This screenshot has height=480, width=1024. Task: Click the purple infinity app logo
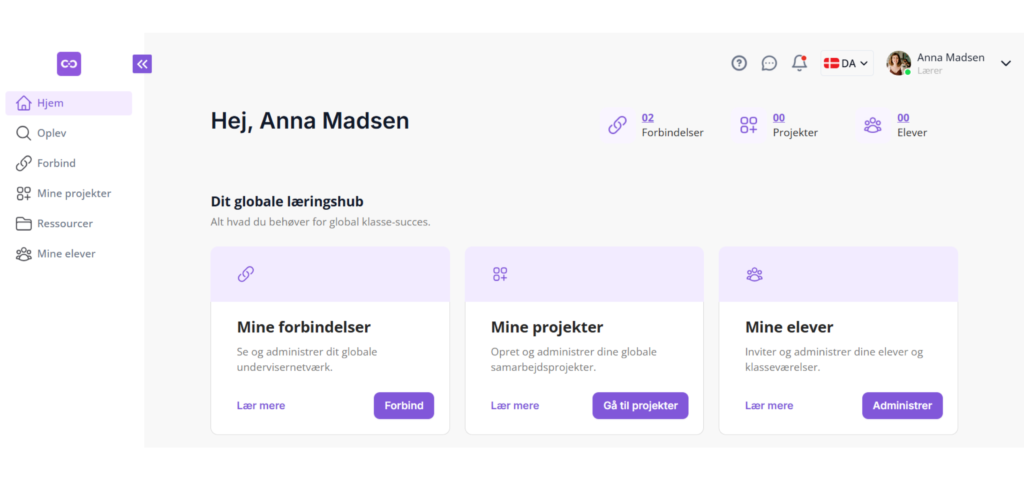click(x=69, y=64)
